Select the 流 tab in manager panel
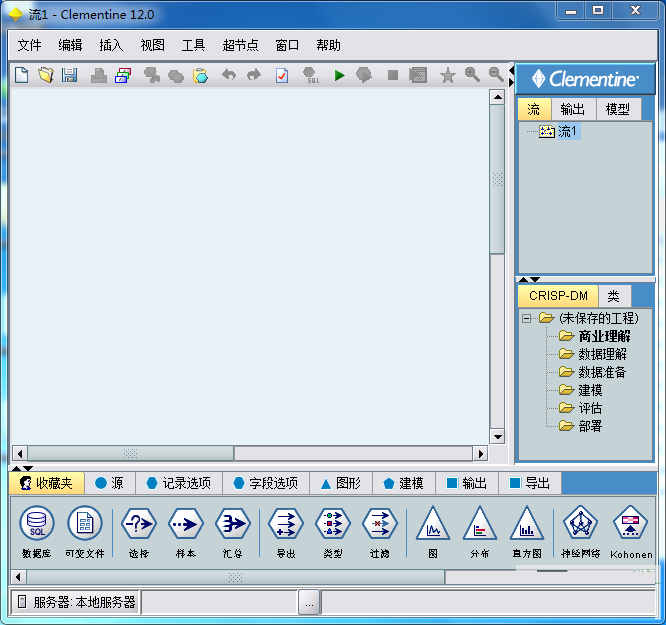666x625 pixels. coord(534,109)
